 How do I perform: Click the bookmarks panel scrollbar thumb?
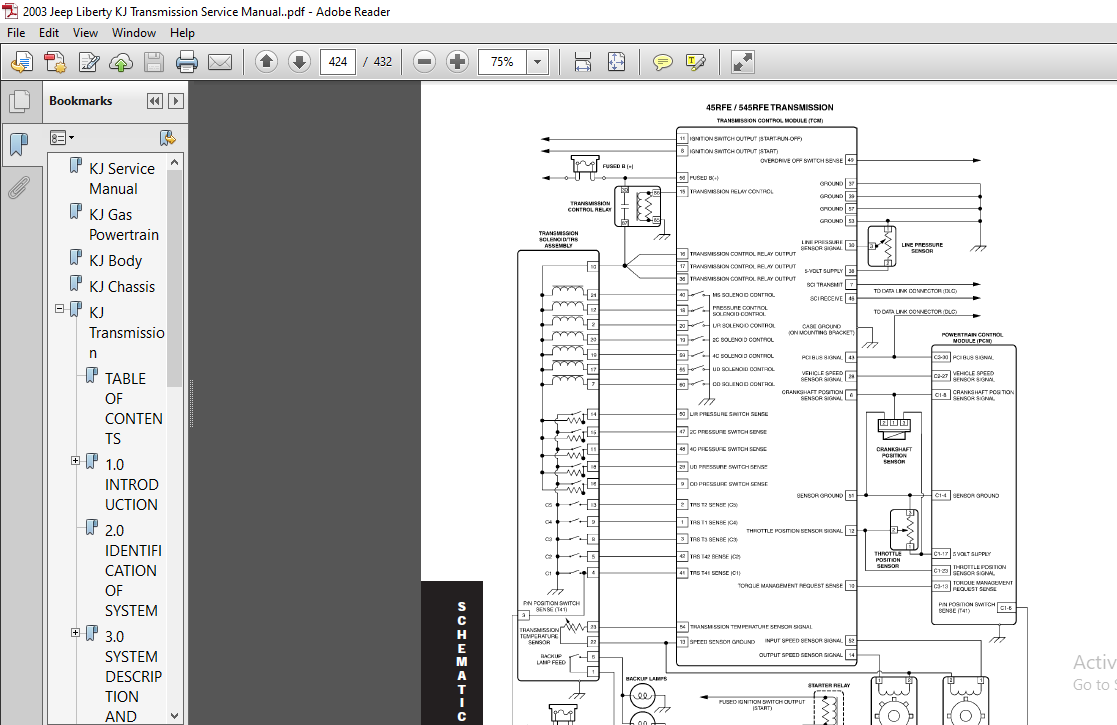(x=175, y=278)
